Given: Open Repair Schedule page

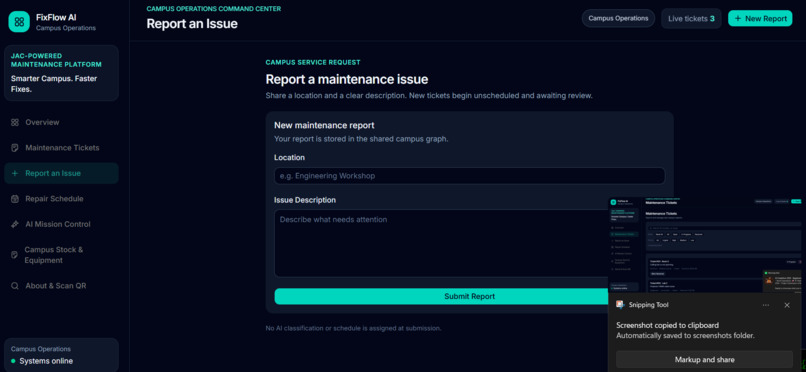Looking at the screenshot, I should pos(61,199).
